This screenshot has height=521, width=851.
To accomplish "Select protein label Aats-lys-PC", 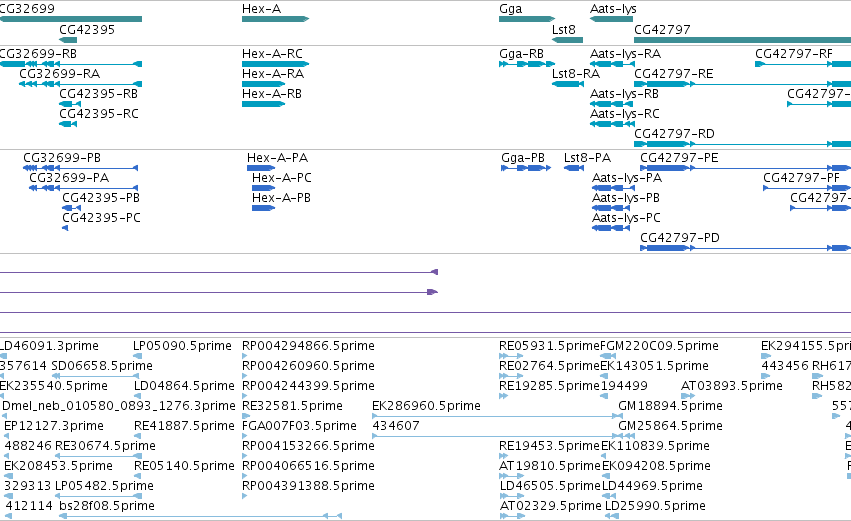I will point(626,218).
